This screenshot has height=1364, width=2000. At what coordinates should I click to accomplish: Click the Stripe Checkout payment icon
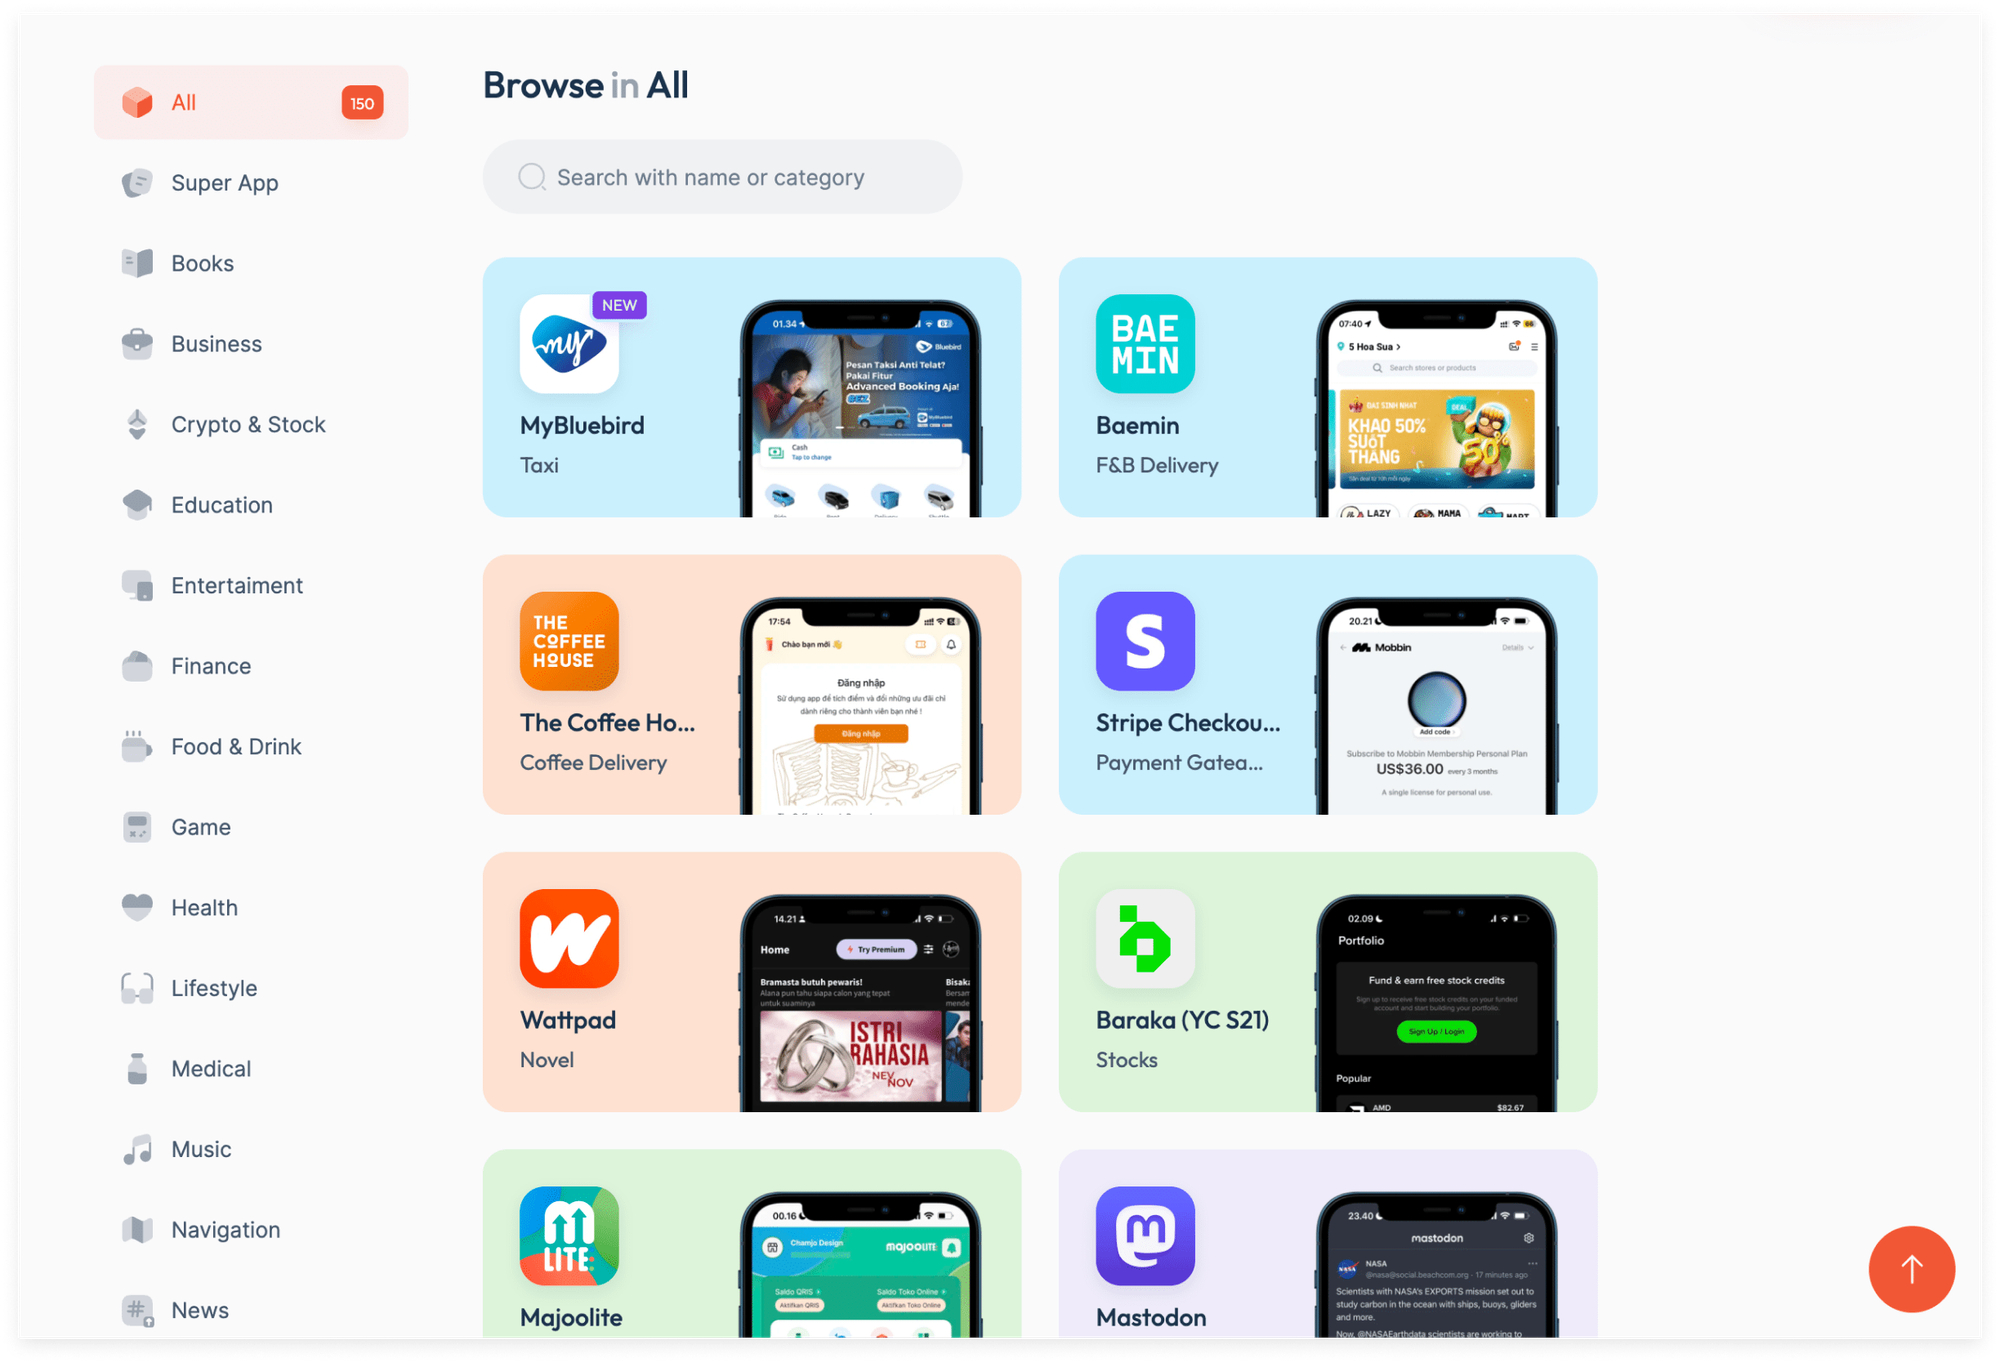coord(1144,639)
